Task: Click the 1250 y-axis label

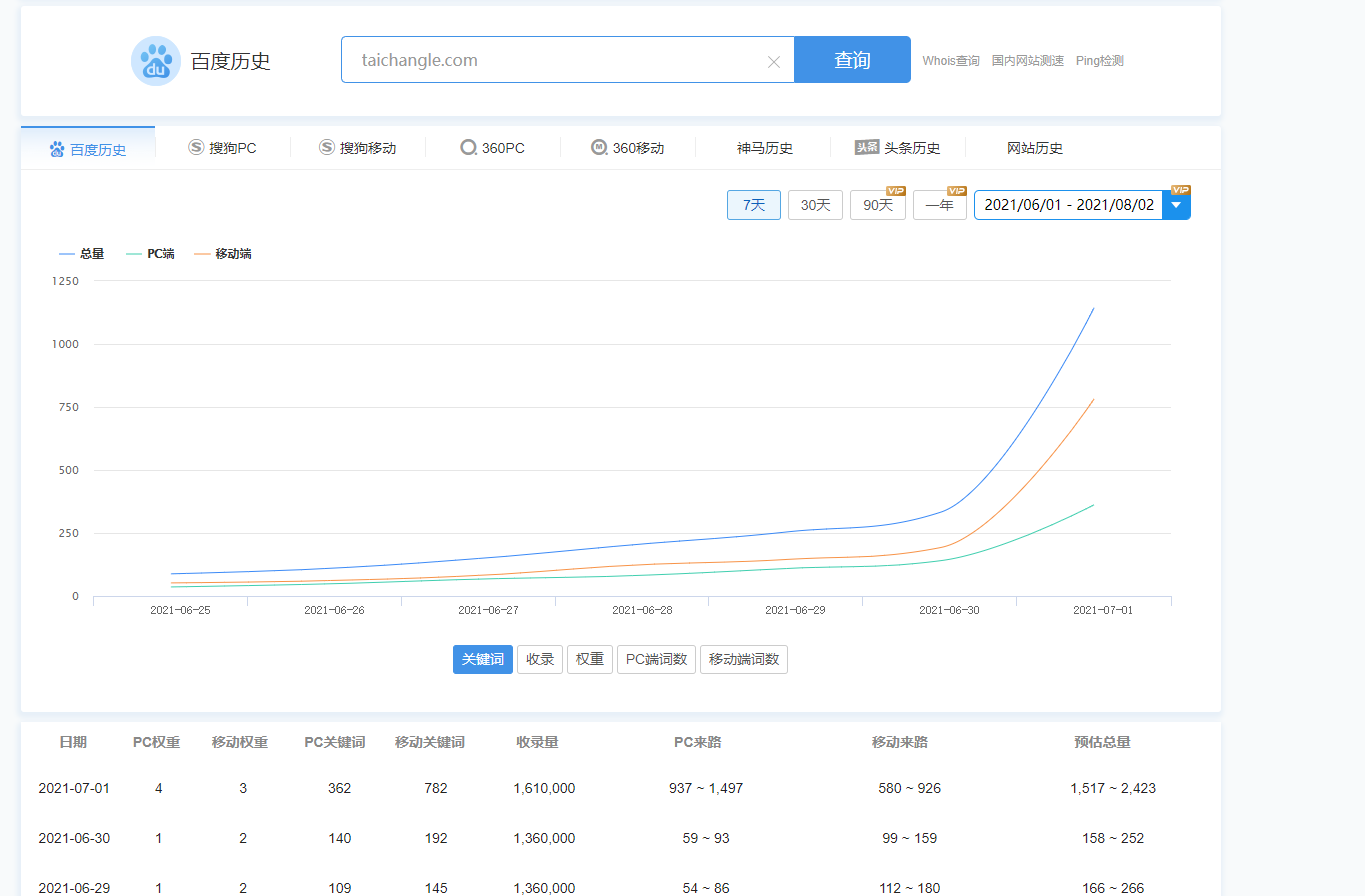Action: pos(65,281)
